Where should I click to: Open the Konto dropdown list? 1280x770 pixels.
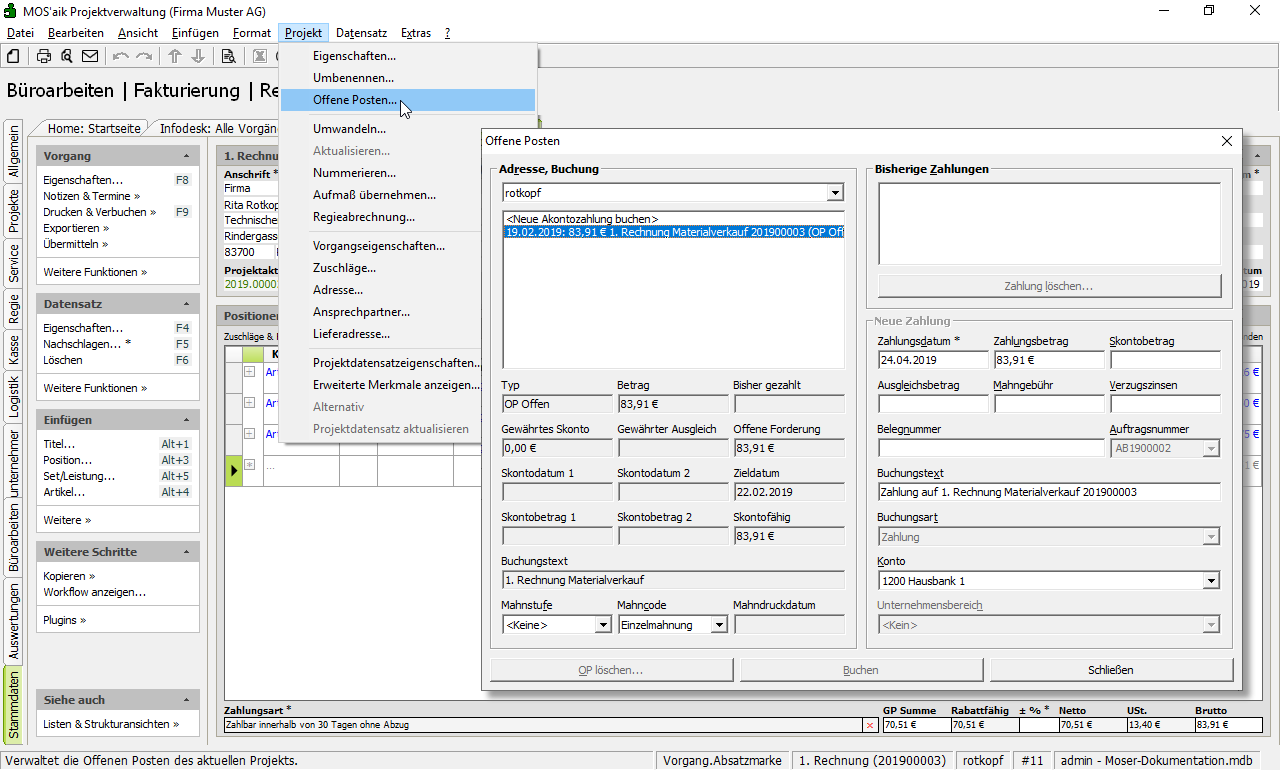(x=1212, y=581)
